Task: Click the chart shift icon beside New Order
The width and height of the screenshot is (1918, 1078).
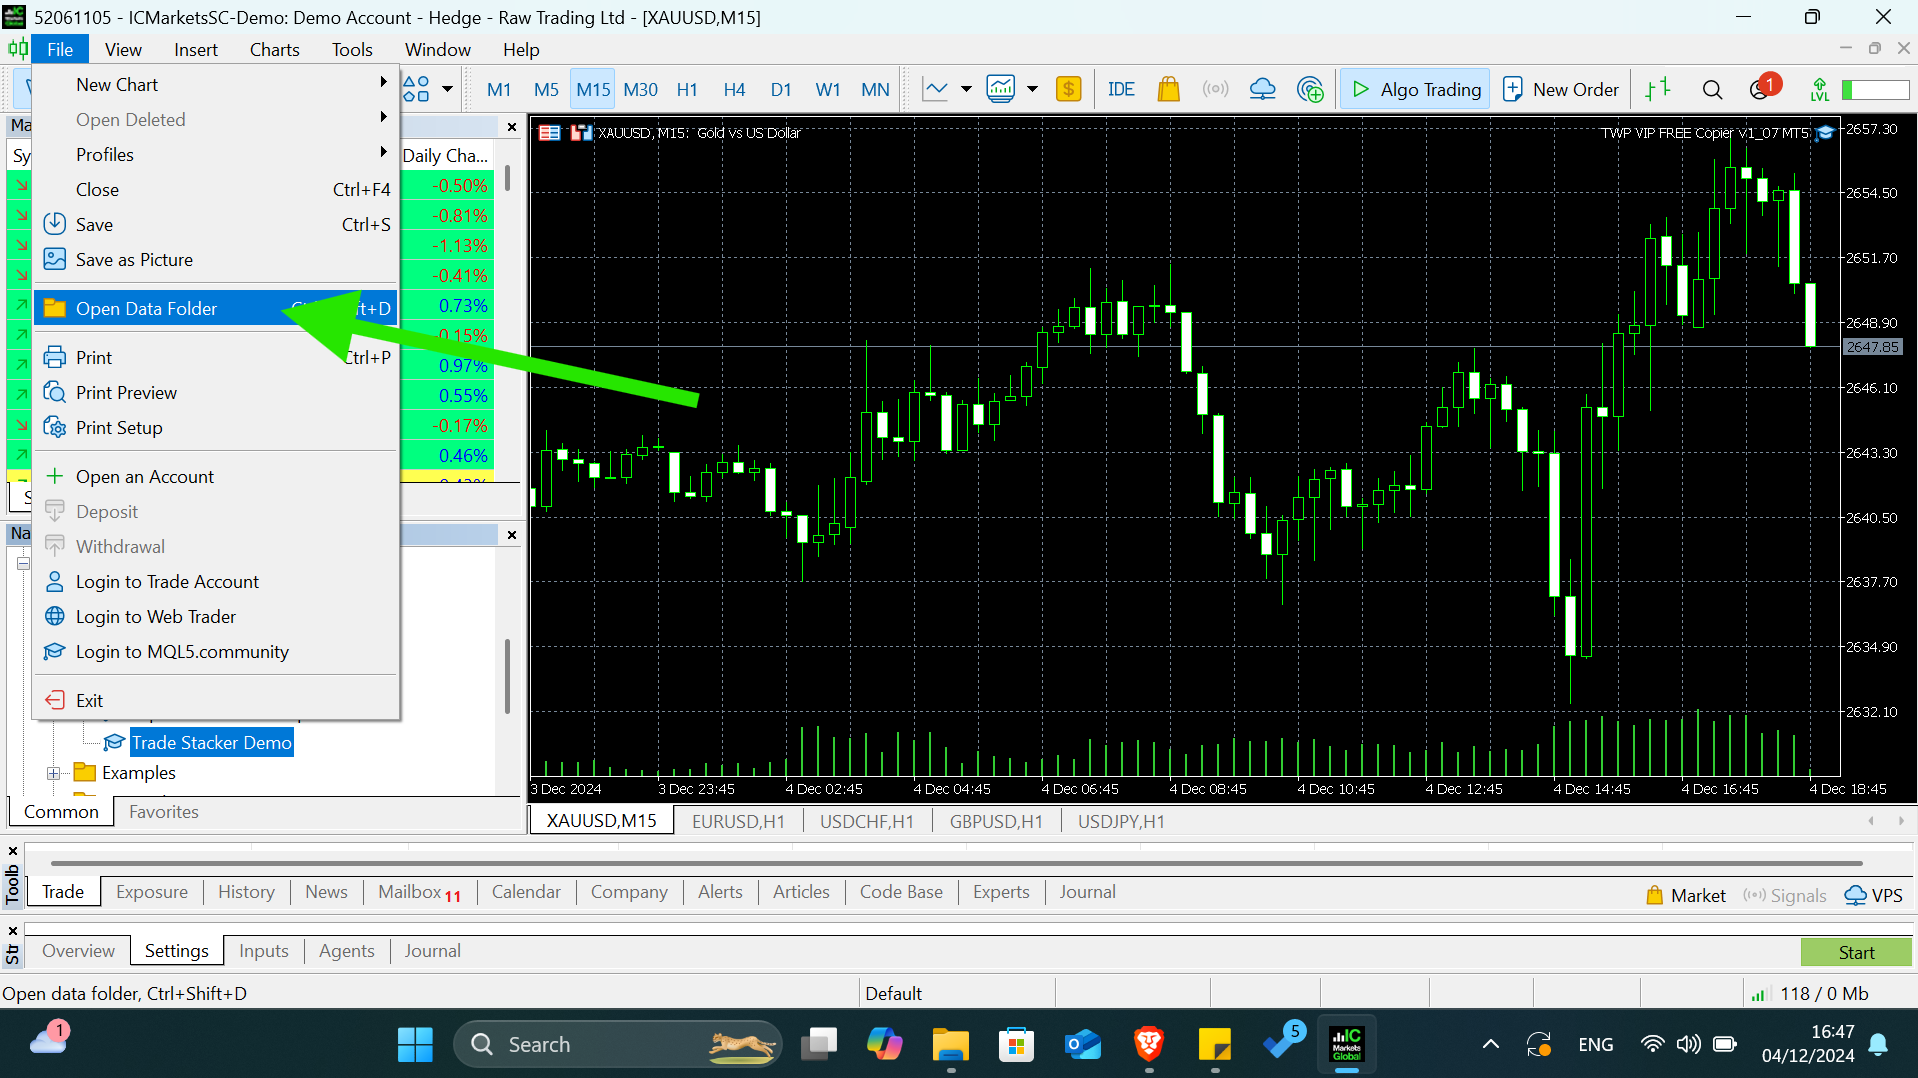Action: 1658,89
